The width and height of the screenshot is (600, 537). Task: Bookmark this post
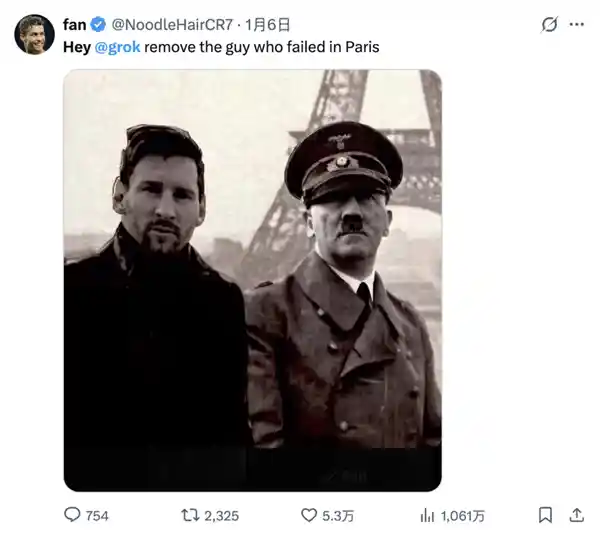546,515
